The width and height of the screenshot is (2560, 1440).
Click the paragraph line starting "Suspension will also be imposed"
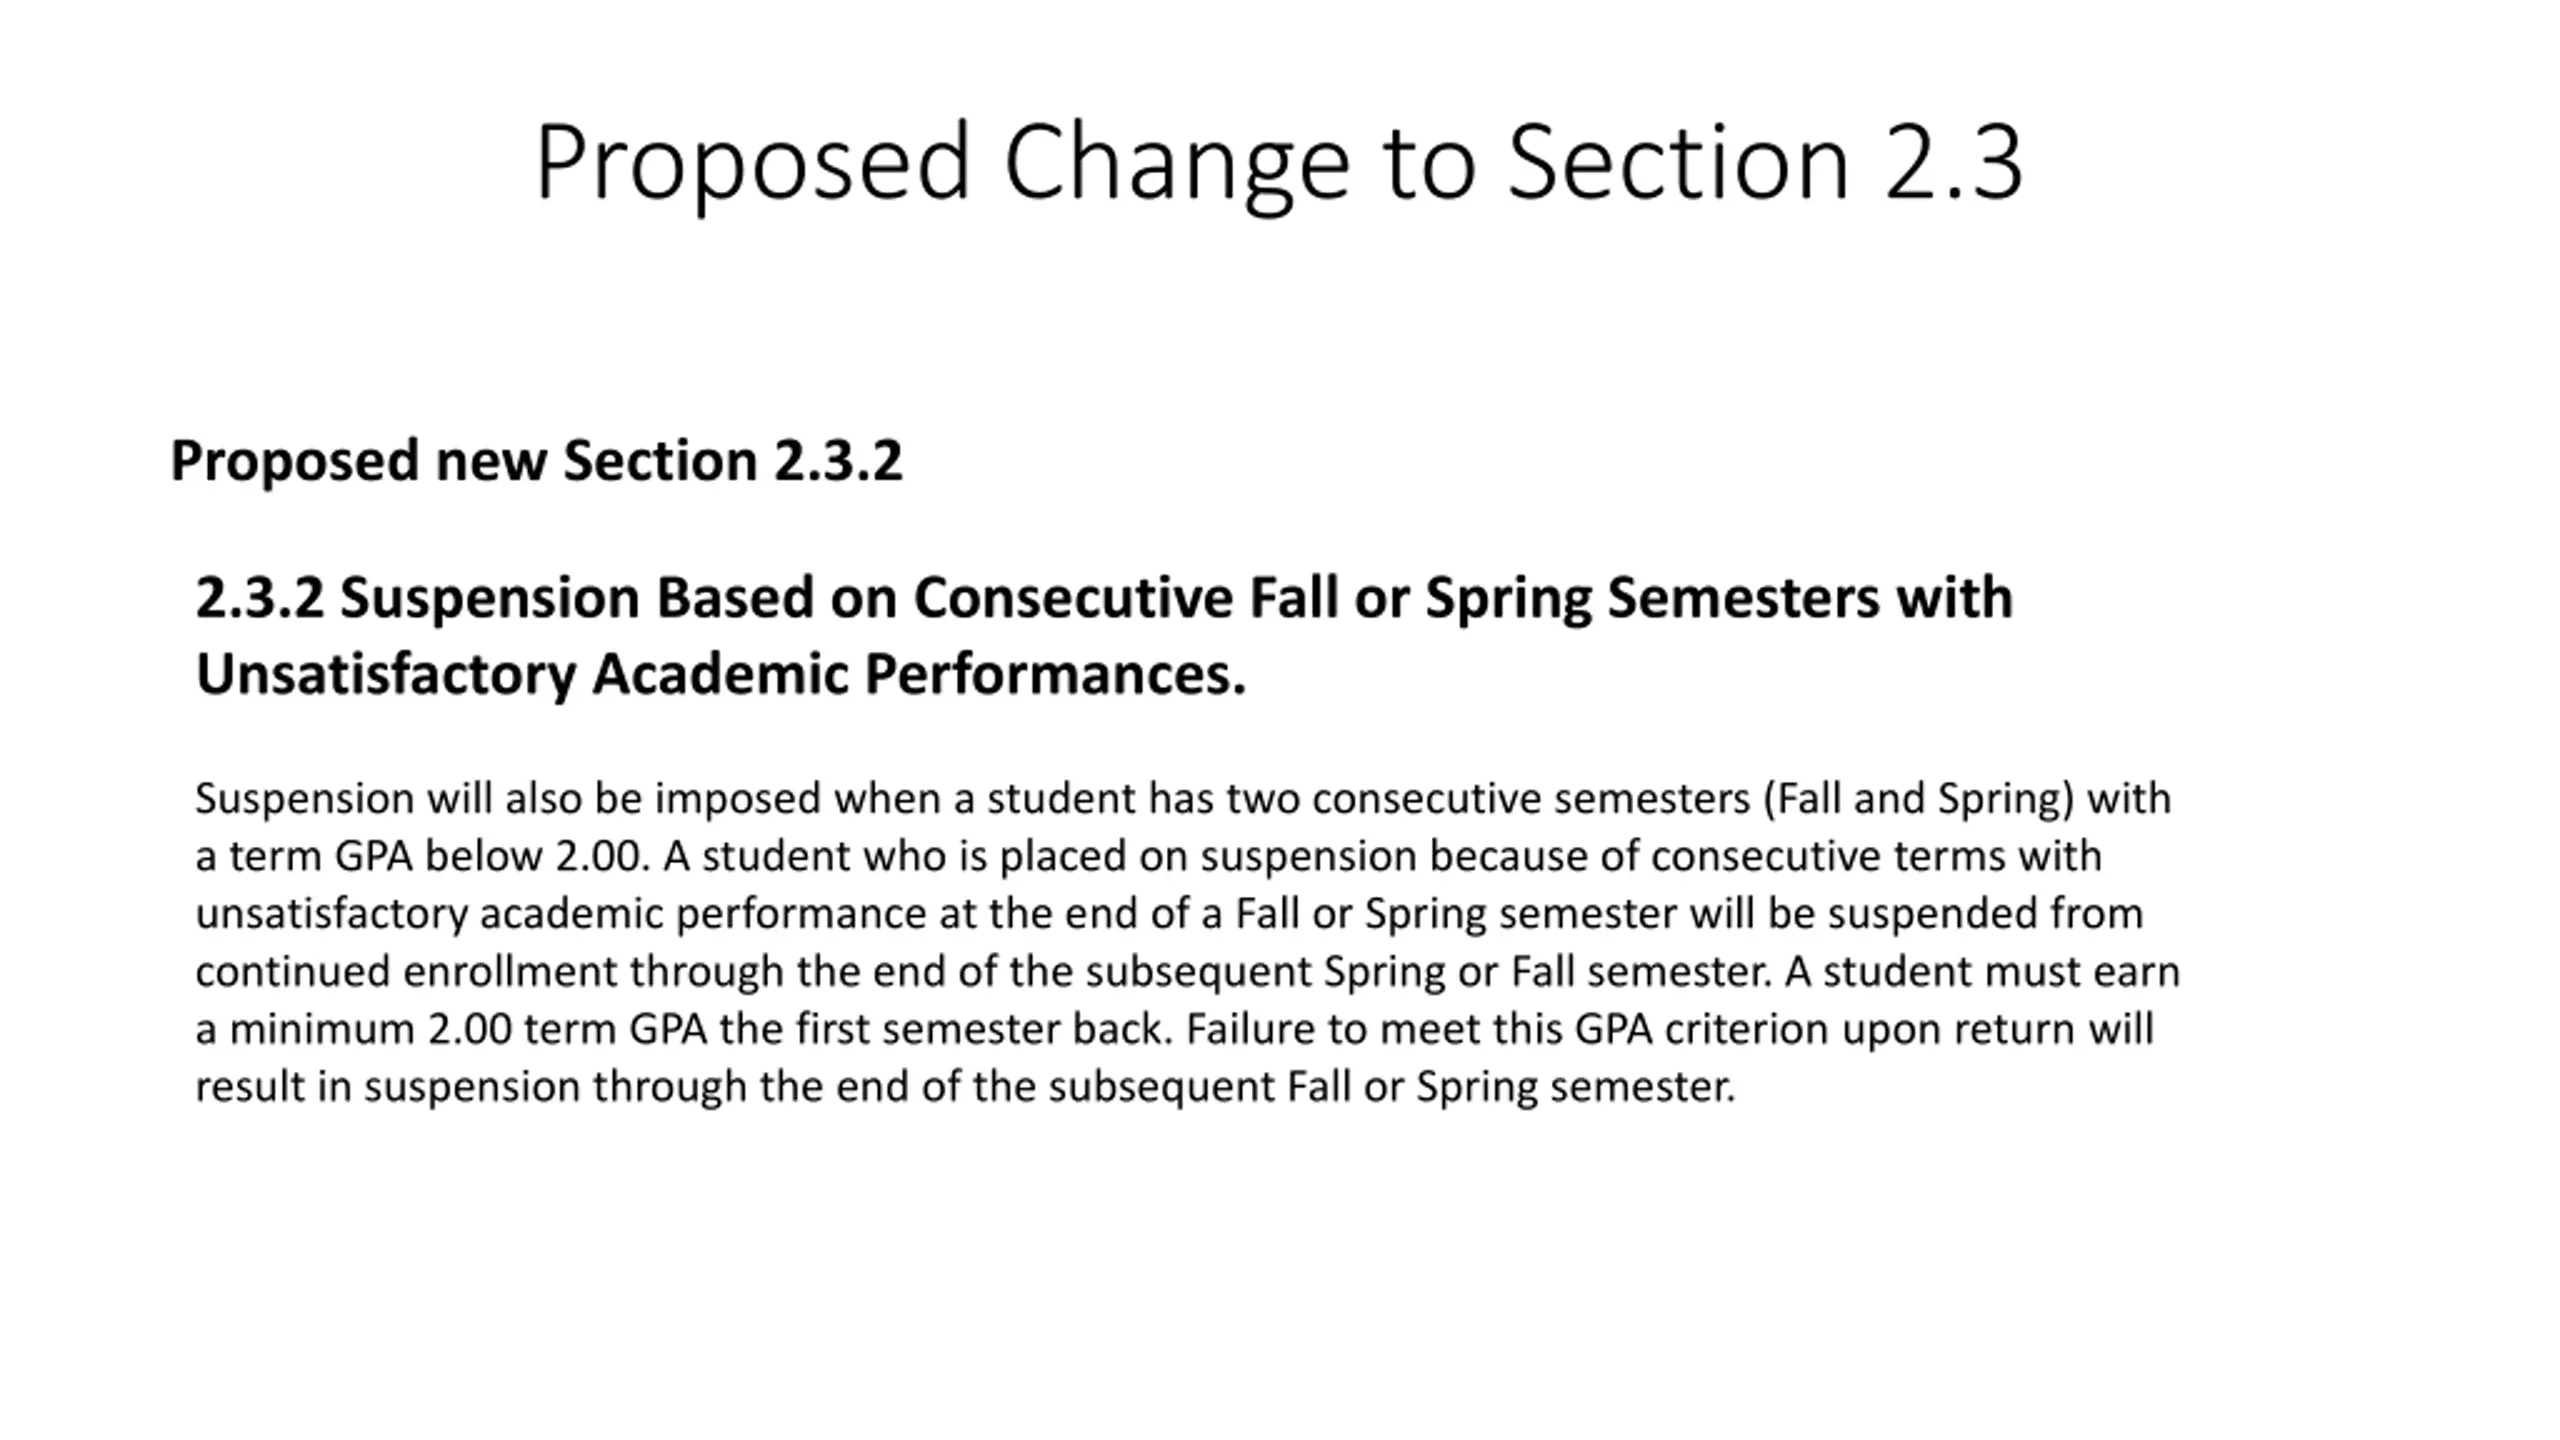coord(1183,800)
